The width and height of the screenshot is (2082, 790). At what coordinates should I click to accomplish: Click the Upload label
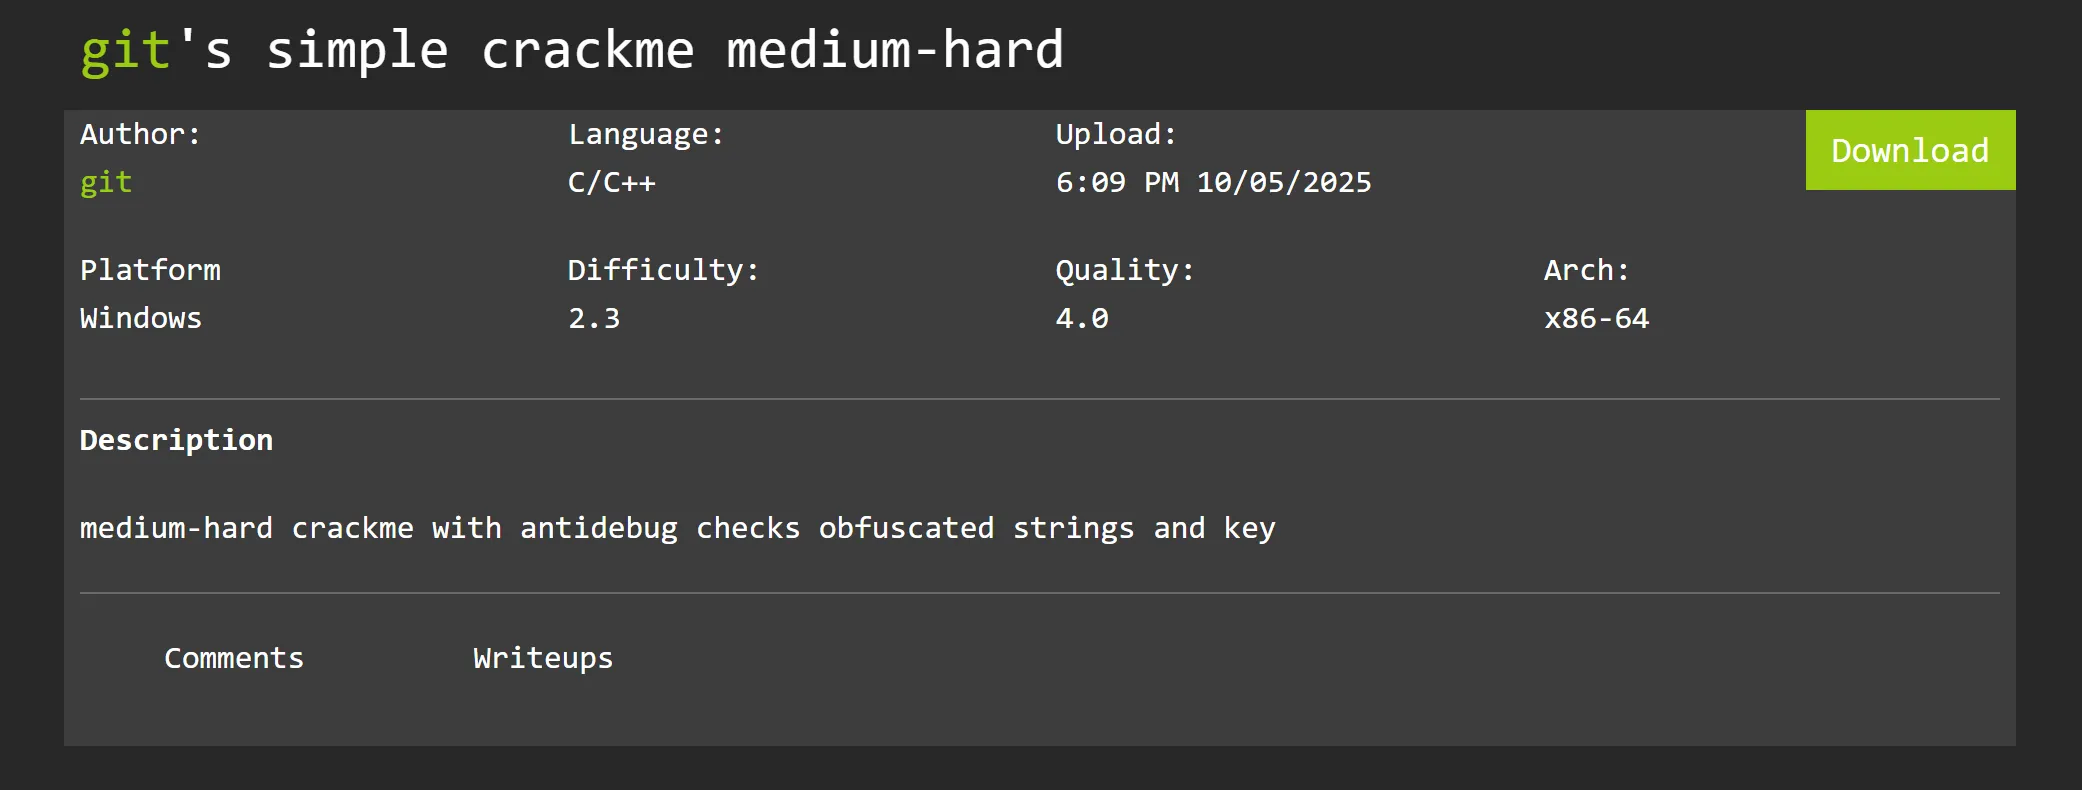tap(1116, 134)
